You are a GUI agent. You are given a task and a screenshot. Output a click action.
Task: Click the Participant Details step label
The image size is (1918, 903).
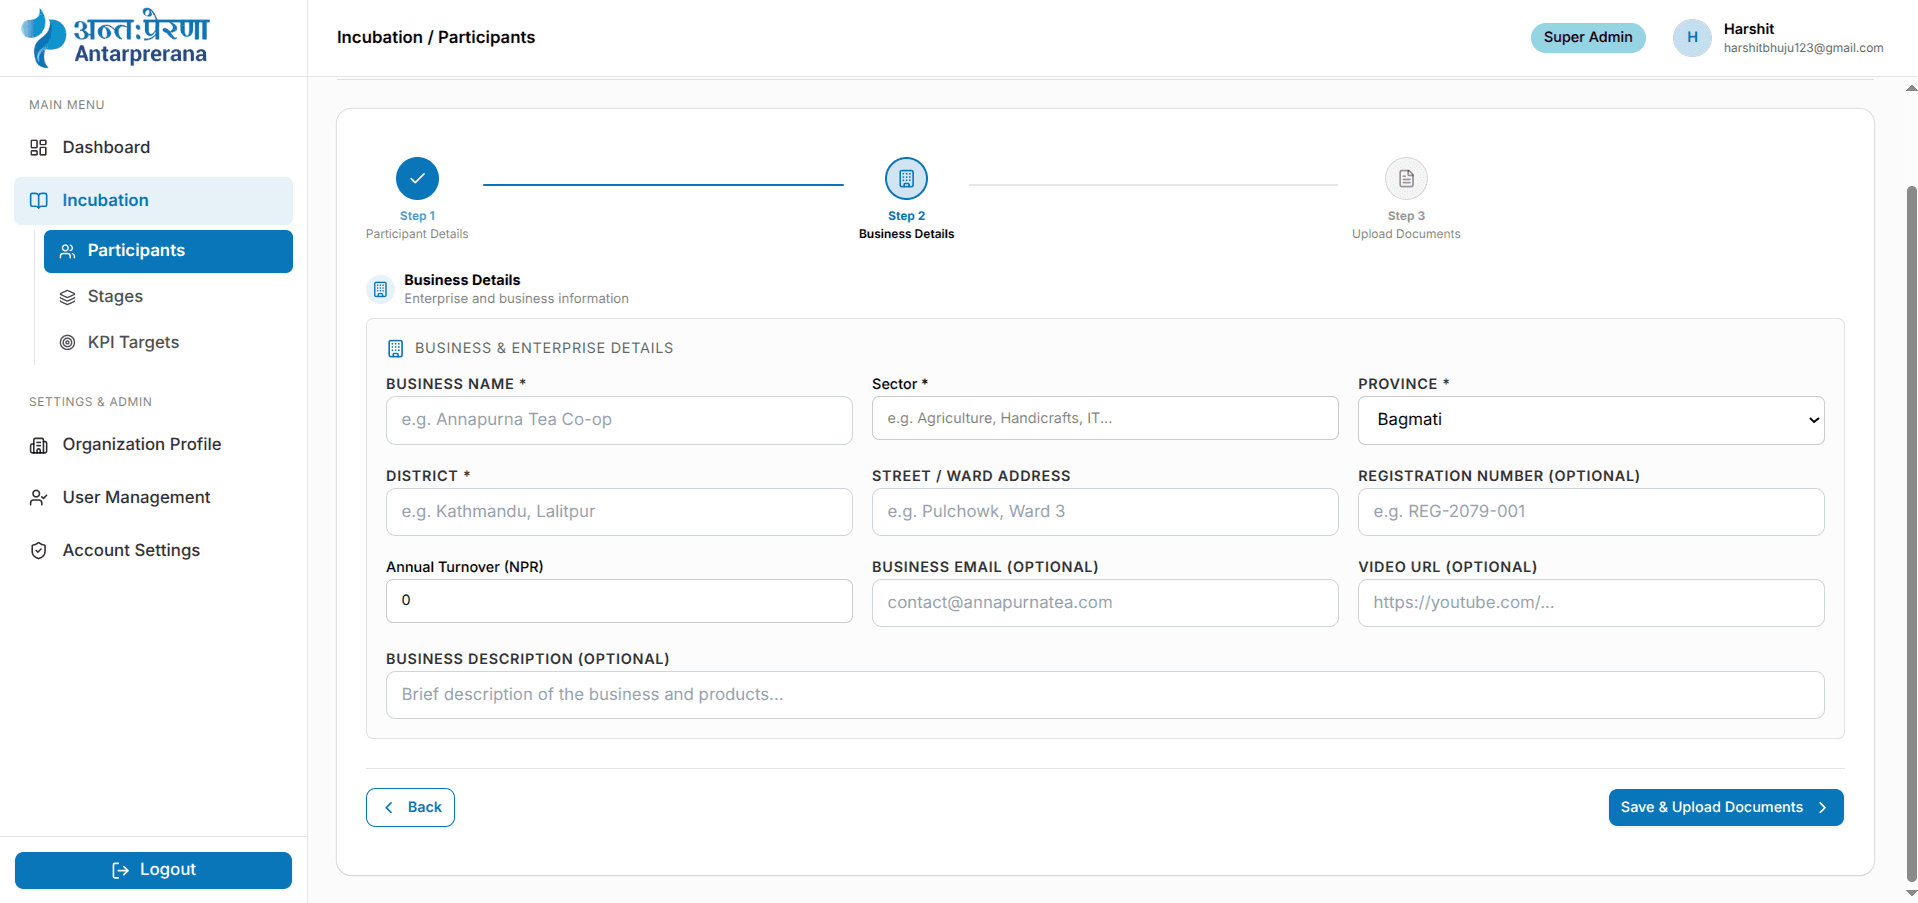coord(417,234)
